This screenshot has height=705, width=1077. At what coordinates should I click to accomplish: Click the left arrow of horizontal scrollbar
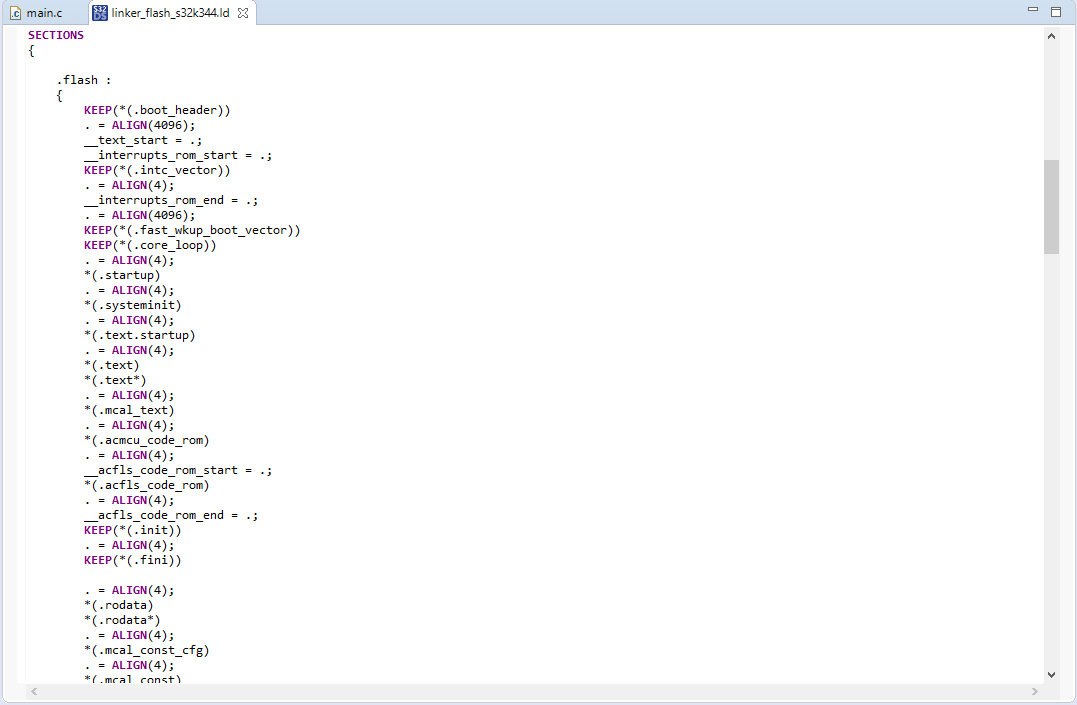tap(34, 691)
